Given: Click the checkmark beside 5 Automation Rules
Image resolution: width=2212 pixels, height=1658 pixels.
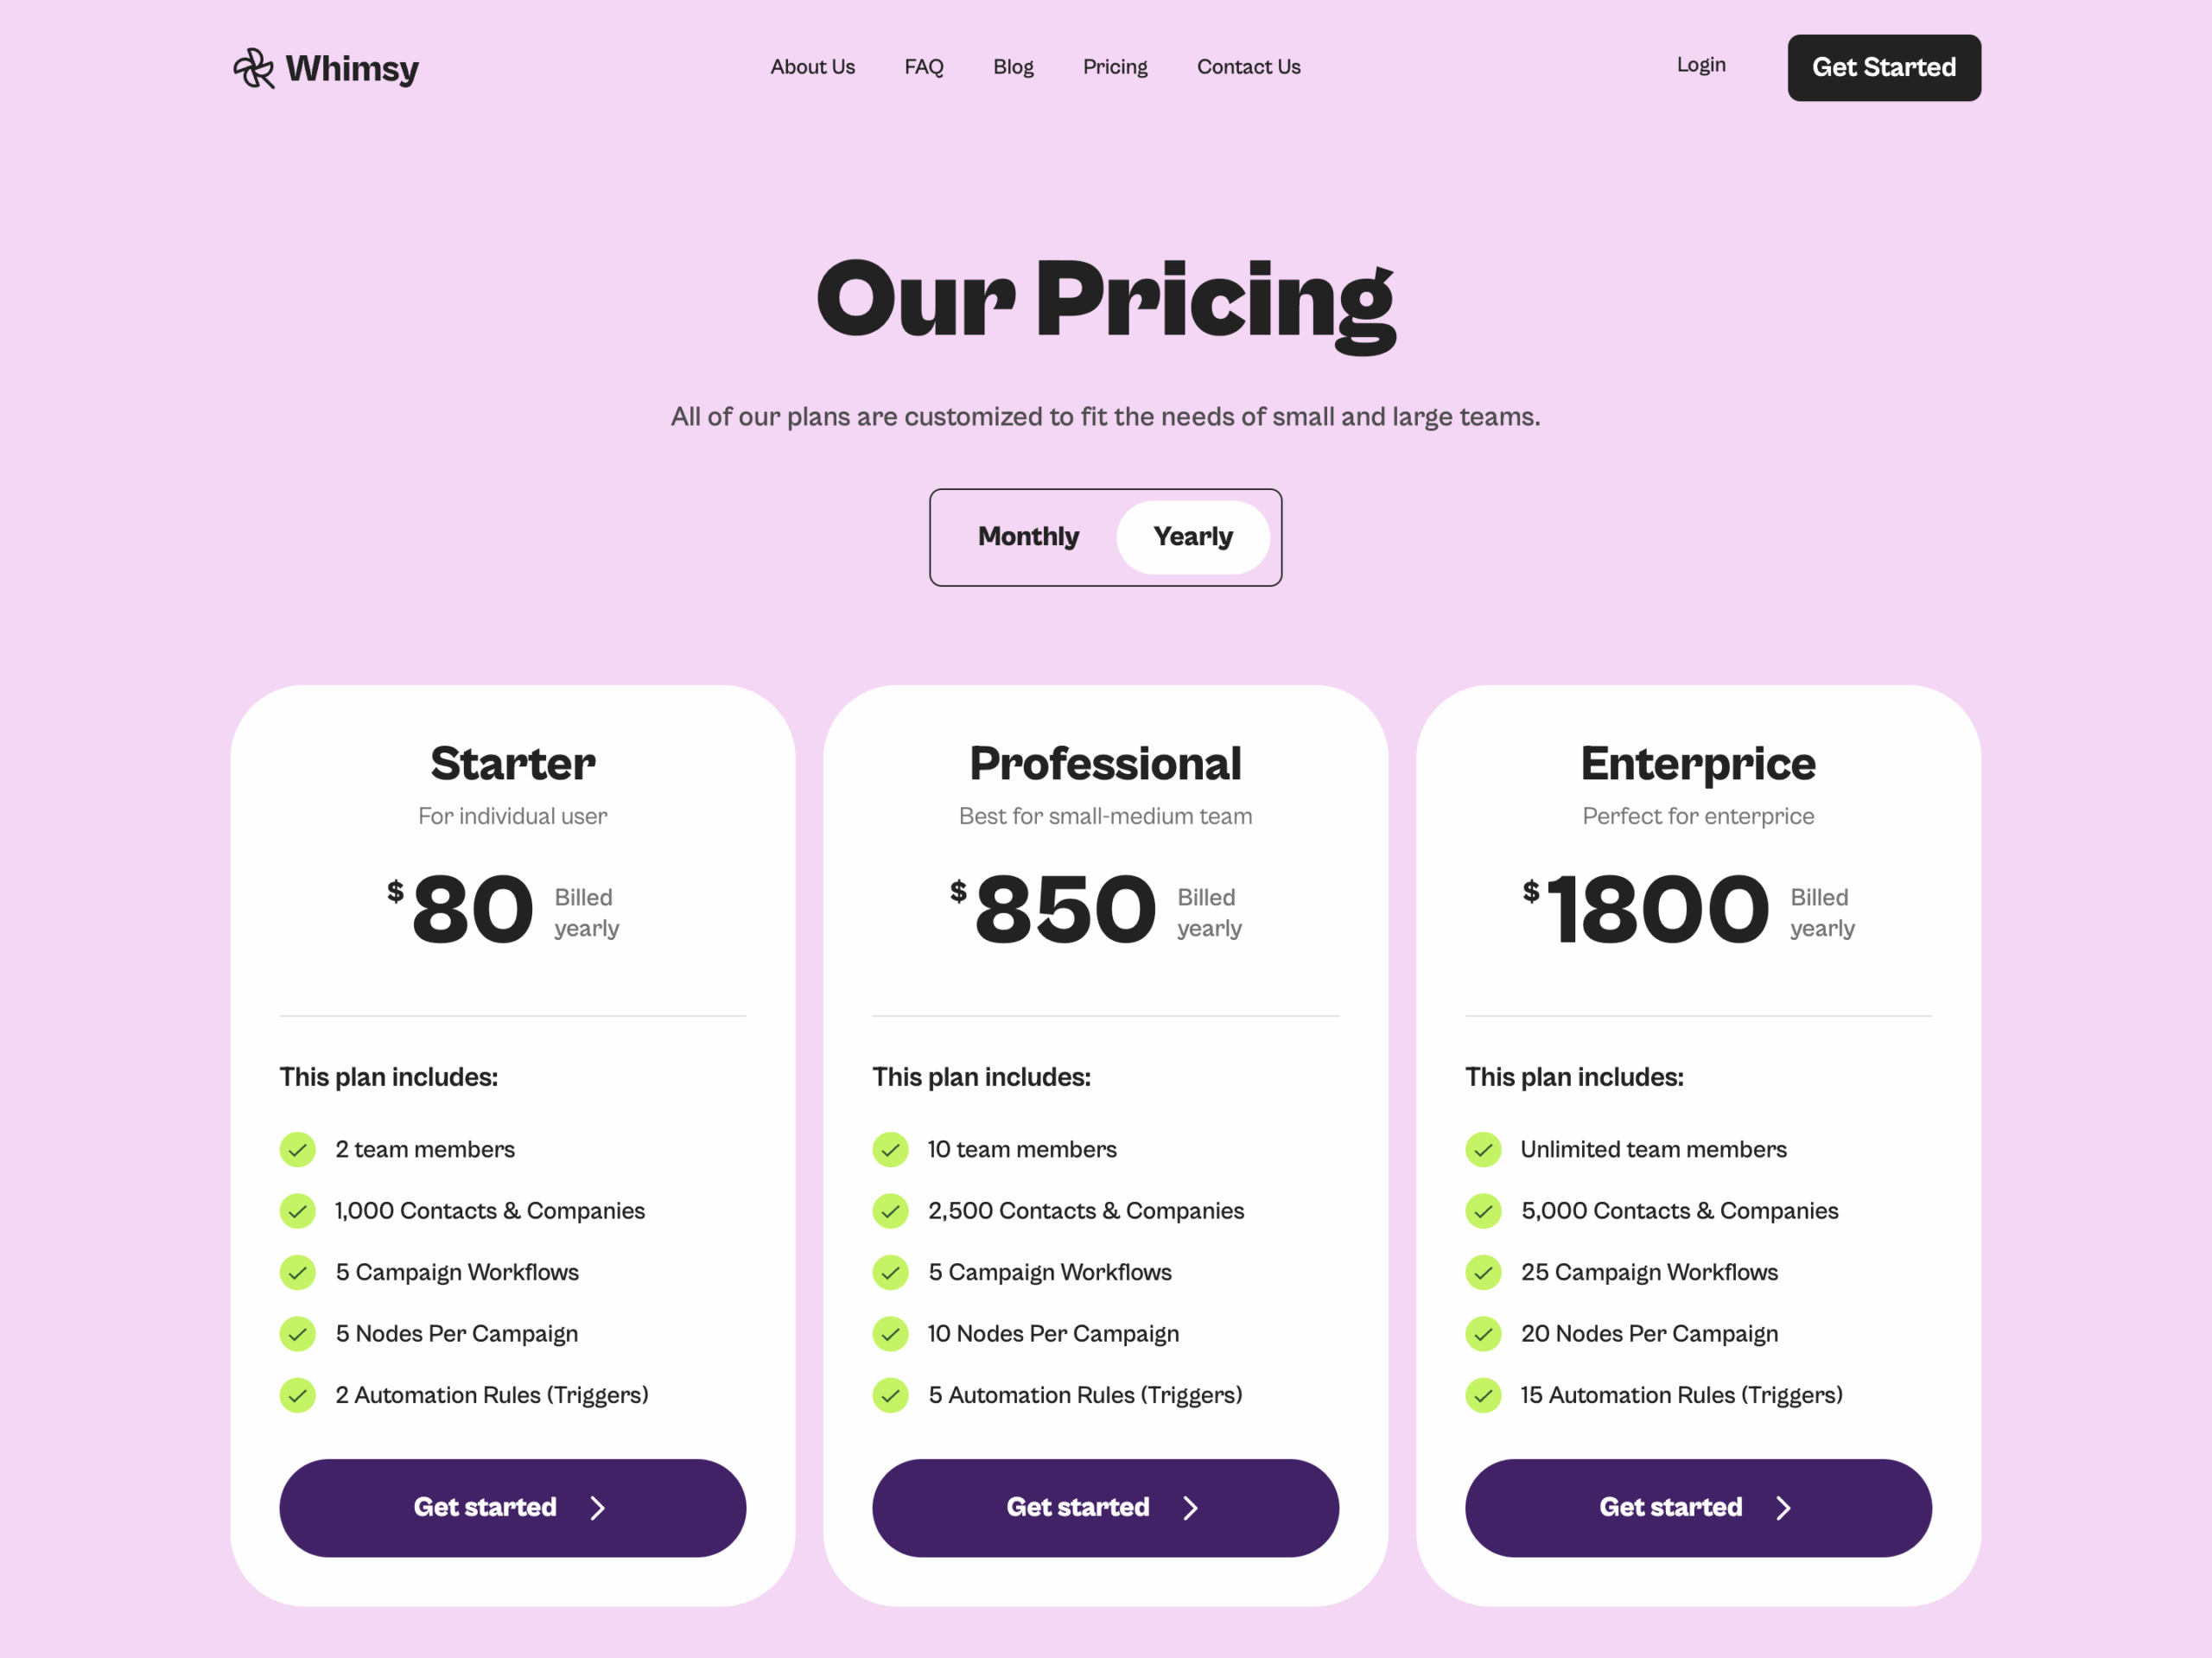Looking at the screenshot, I should [890, 1395].
